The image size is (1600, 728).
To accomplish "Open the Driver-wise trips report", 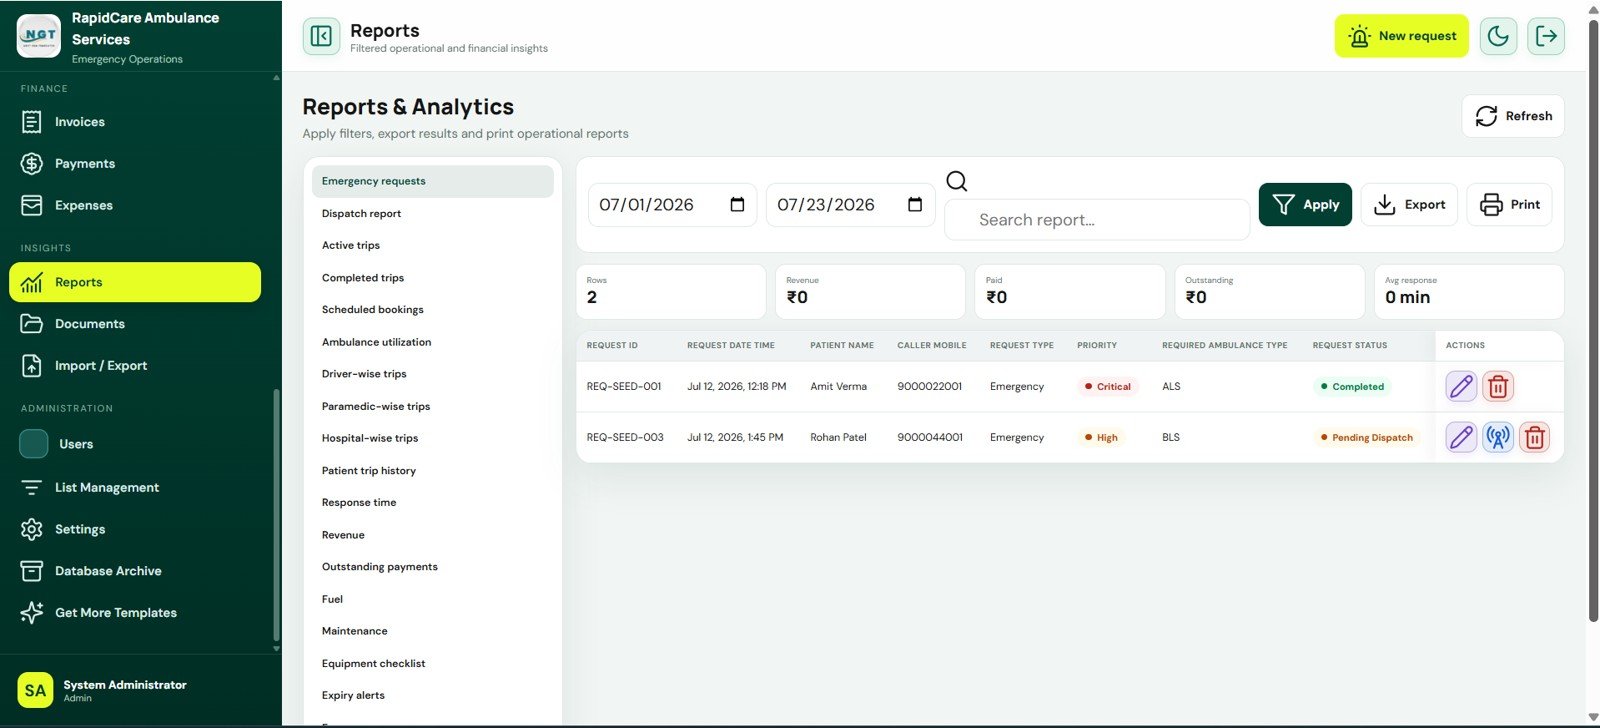I will tap(432, 374).
